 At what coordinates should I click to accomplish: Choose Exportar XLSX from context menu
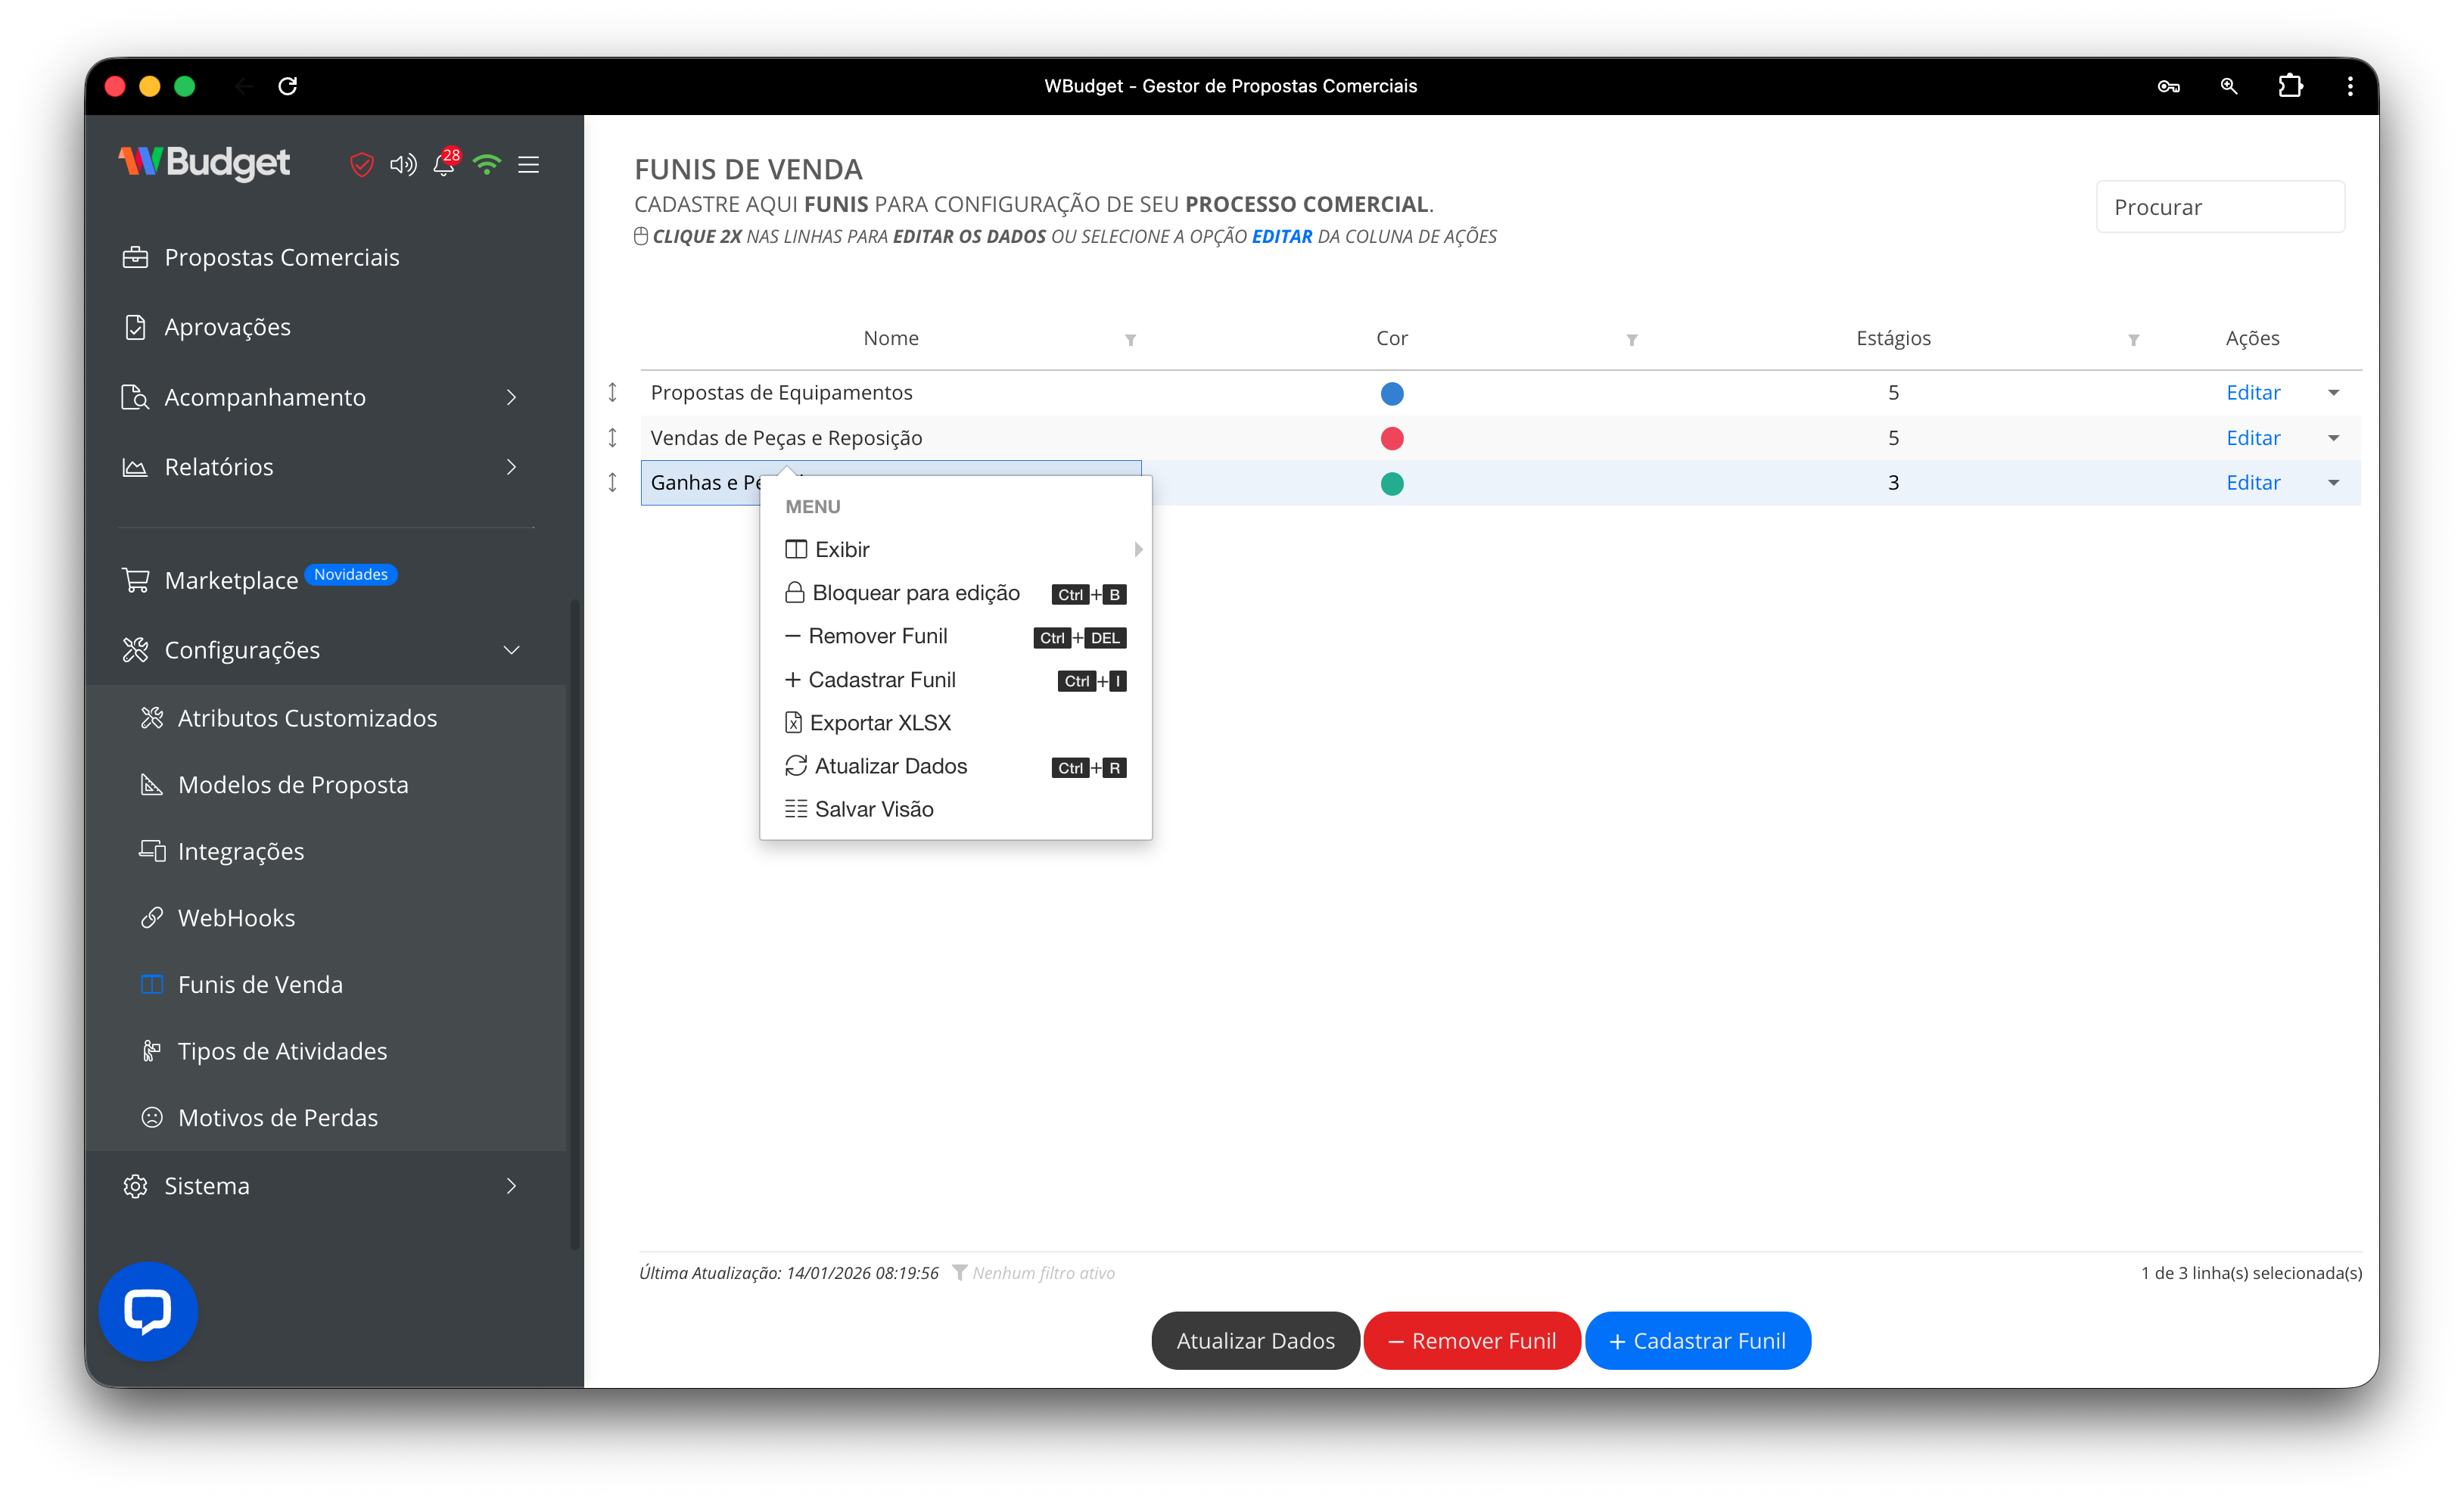click(879, 723)
